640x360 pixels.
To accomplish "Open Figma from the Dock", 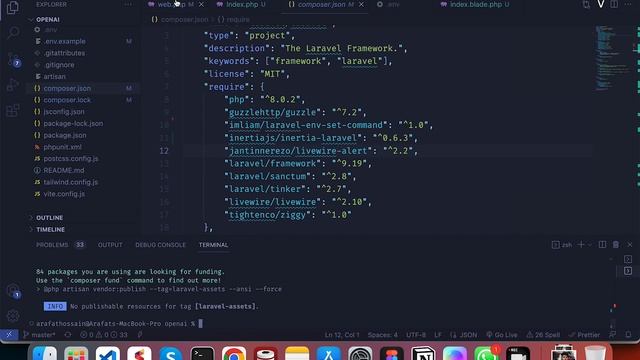I will pyautogui.click(x=391, y=353).
